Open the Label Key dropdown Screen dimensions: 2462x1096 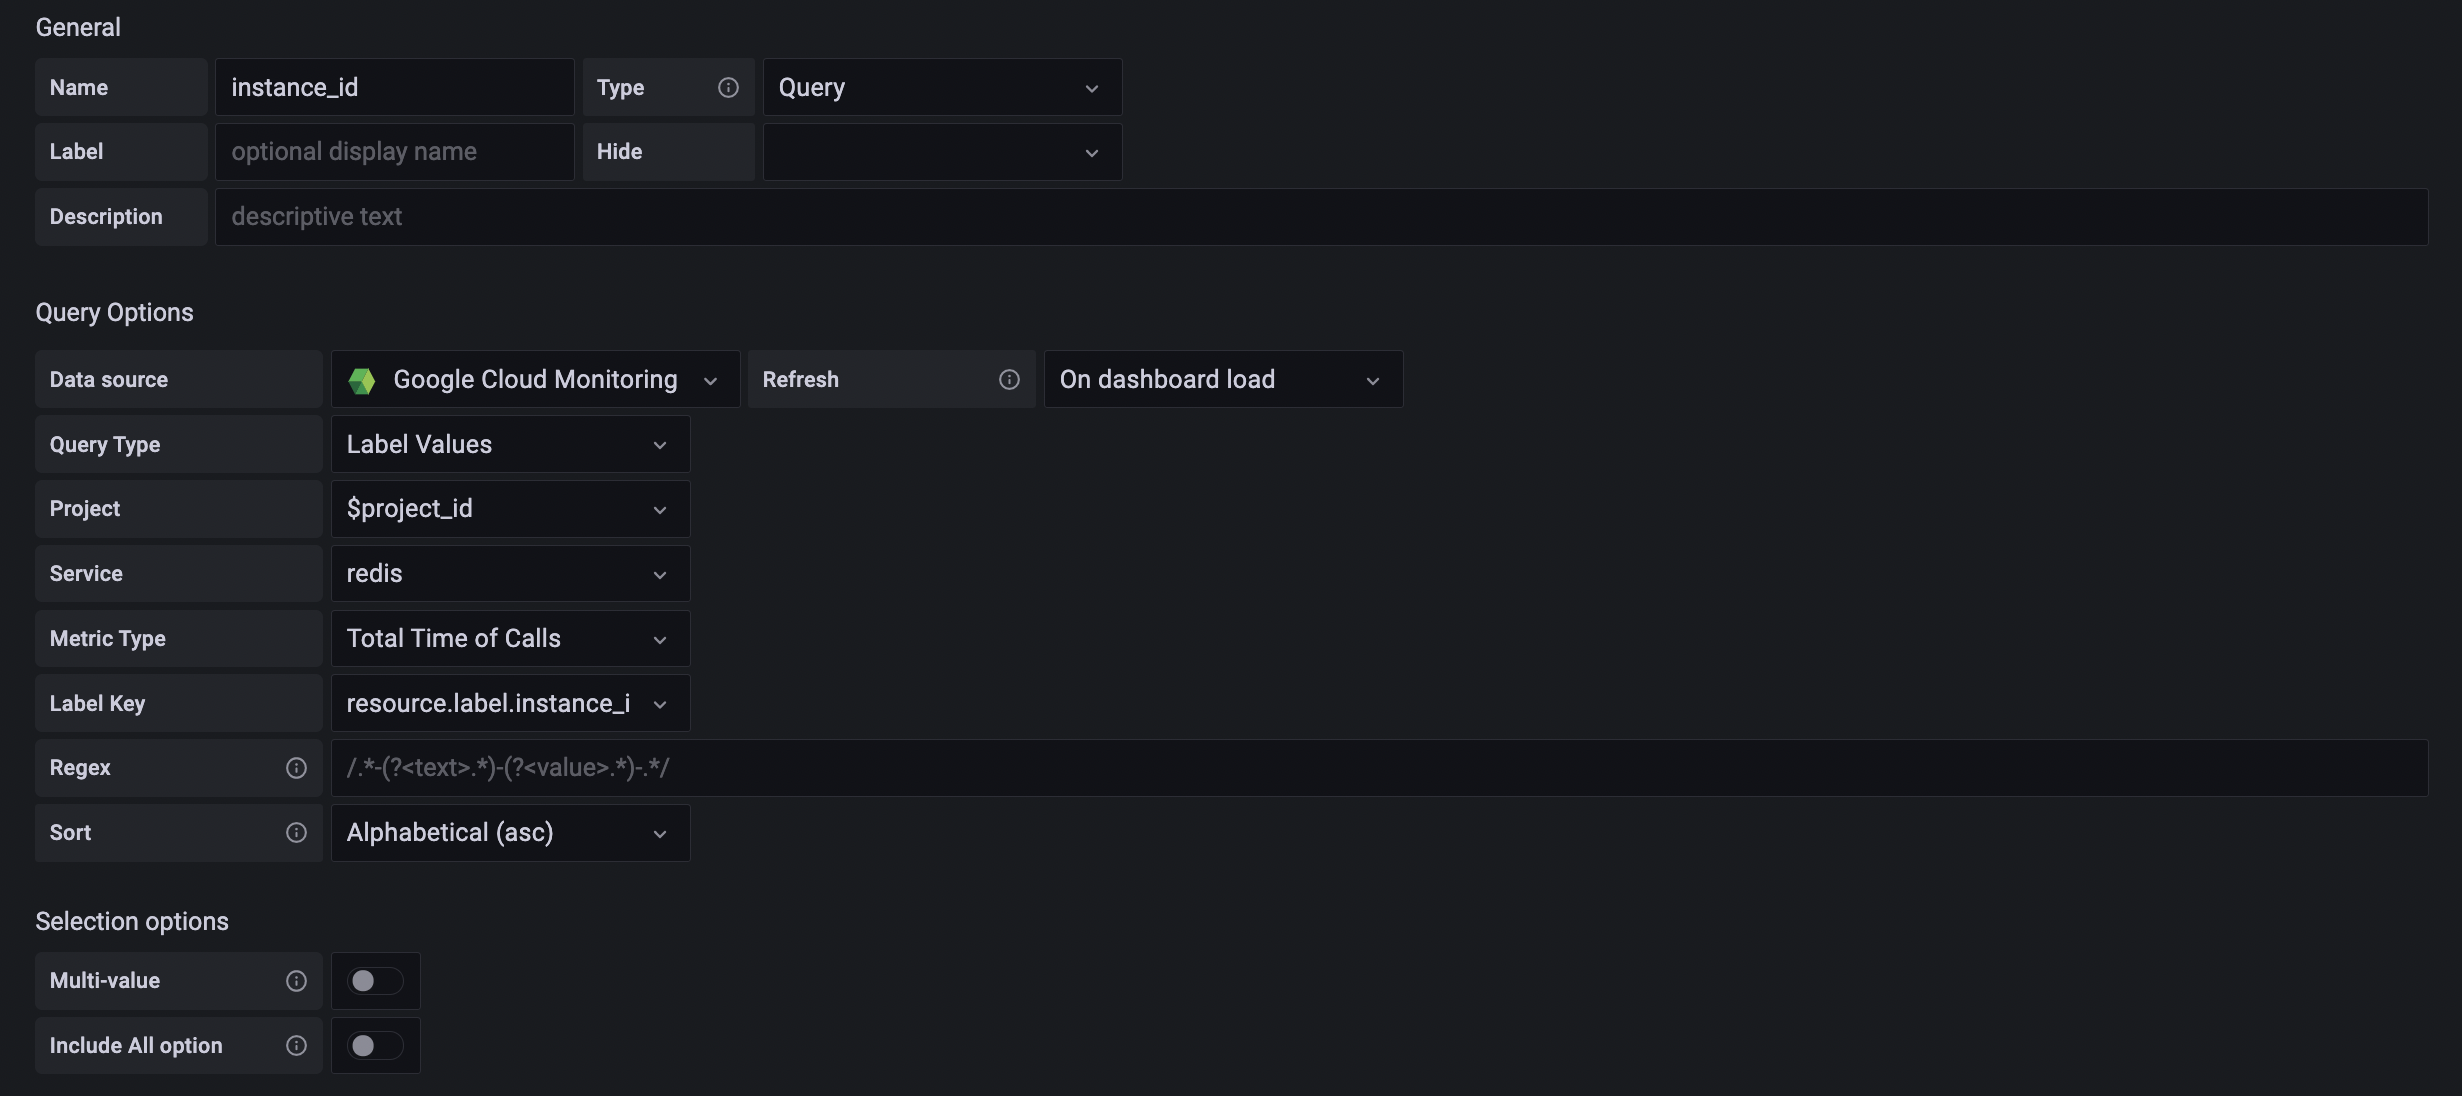coord(509,703)
